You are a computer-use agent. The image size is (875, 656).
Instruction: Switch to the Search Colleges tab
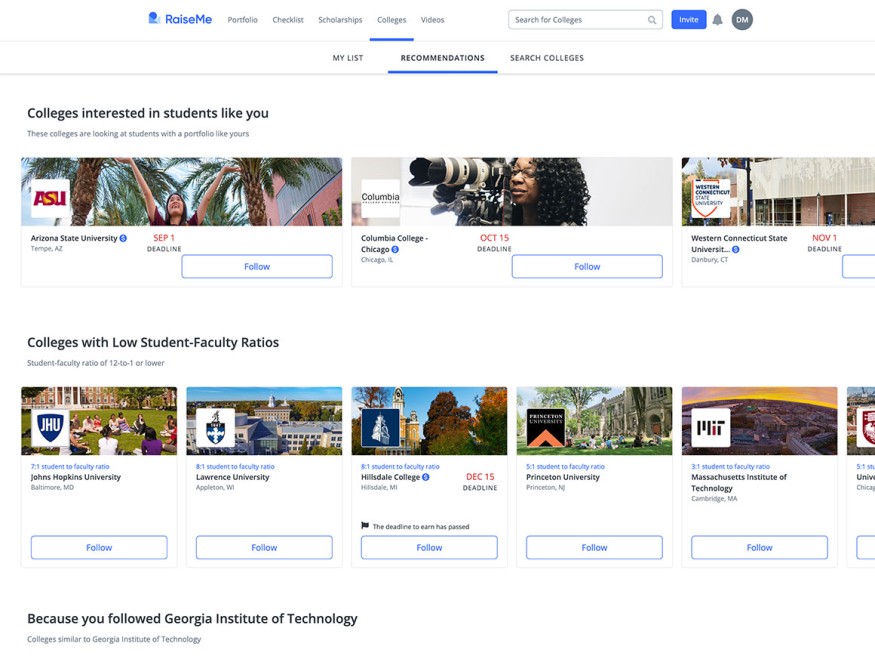click(547, 58)
